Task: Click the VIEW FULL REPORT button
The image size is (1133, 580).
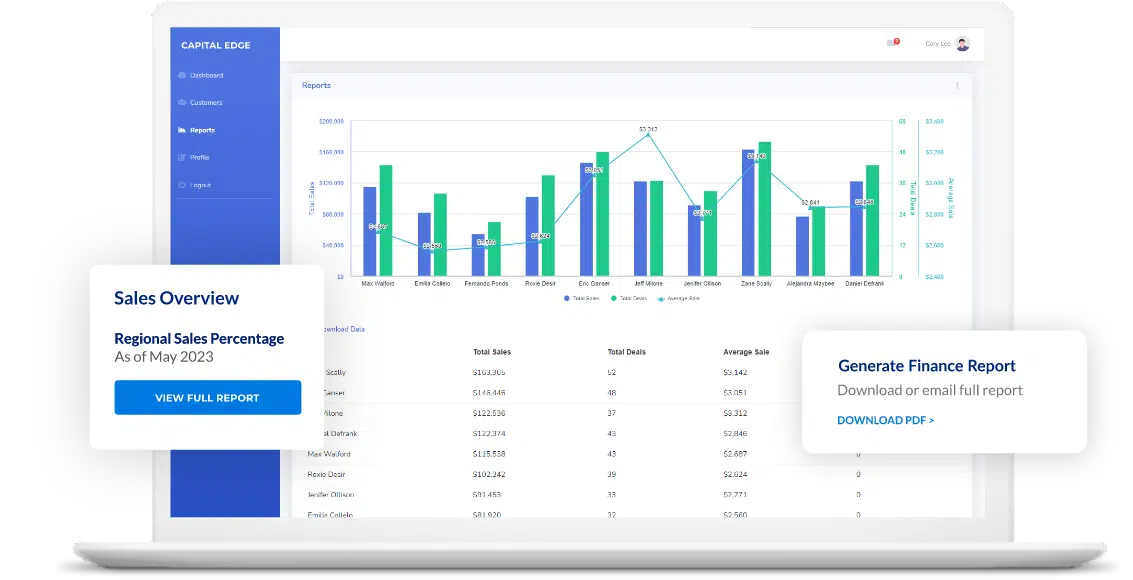Action: click(207, 398)
